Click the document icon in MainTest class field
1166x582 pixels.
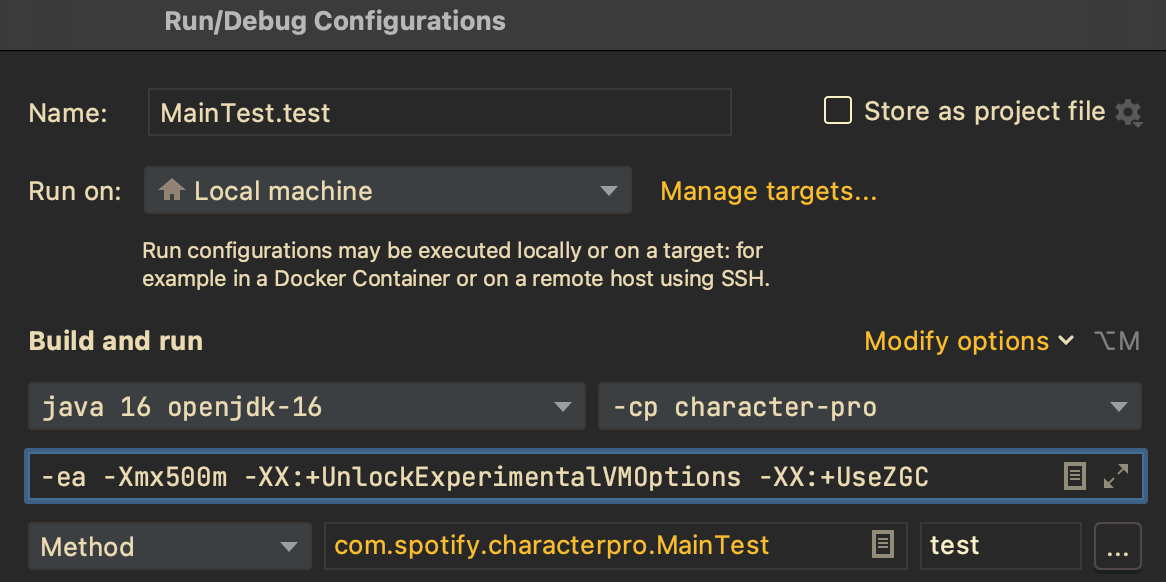(882, 545)
